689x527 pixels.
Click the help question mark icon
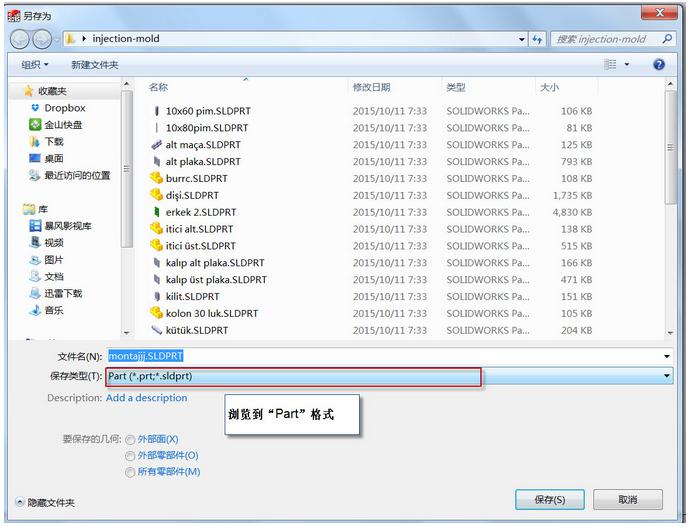click(659, 64)
